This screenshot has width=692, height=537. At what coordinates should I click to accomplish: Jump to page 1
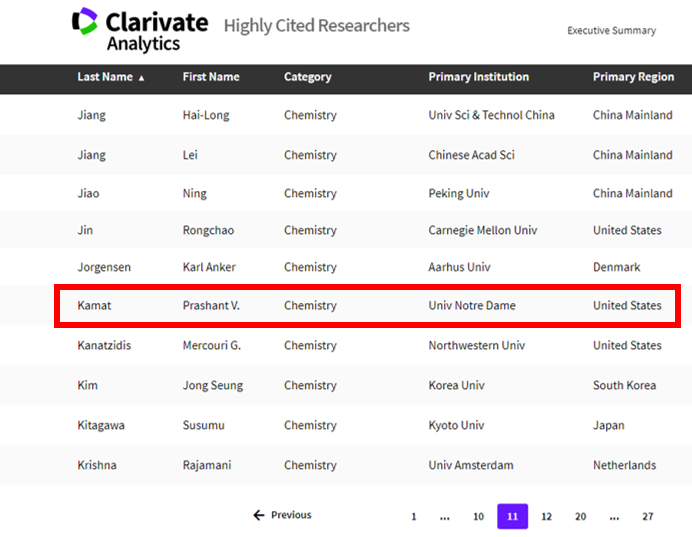[414, 516]
